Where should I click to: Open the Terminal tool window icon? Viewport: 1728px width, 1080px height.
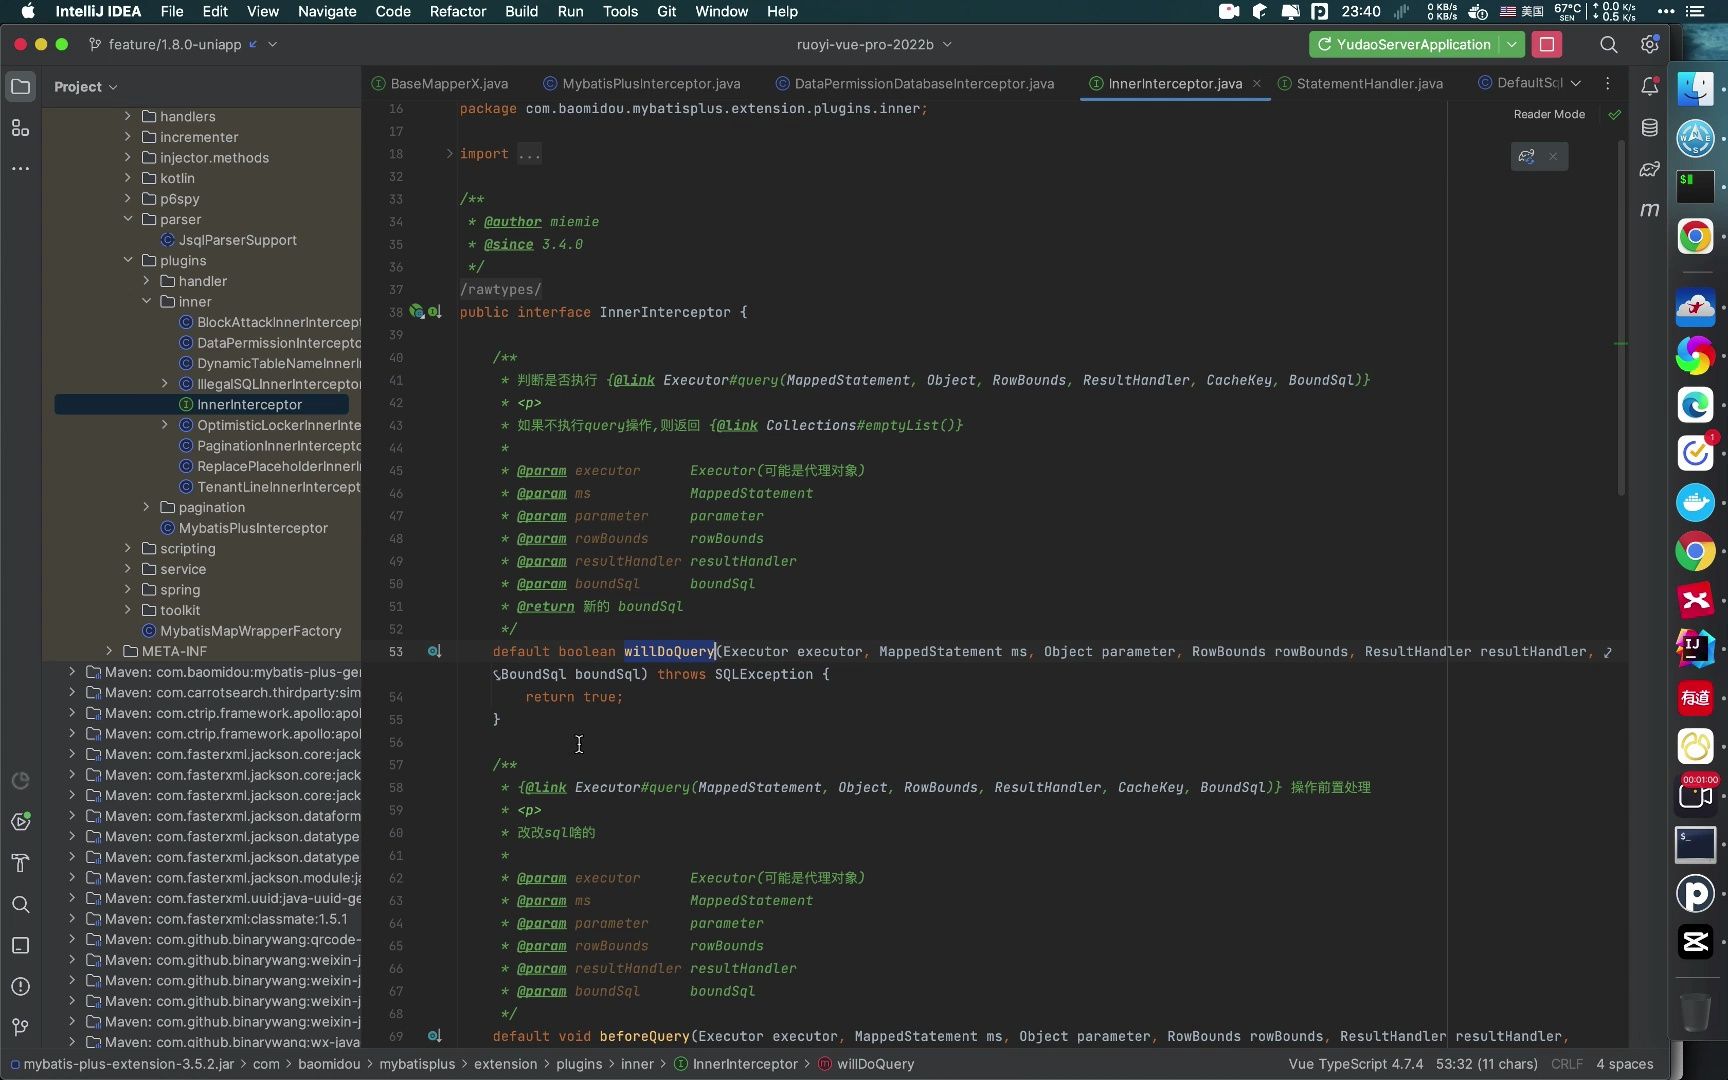(x=20, y=945)
